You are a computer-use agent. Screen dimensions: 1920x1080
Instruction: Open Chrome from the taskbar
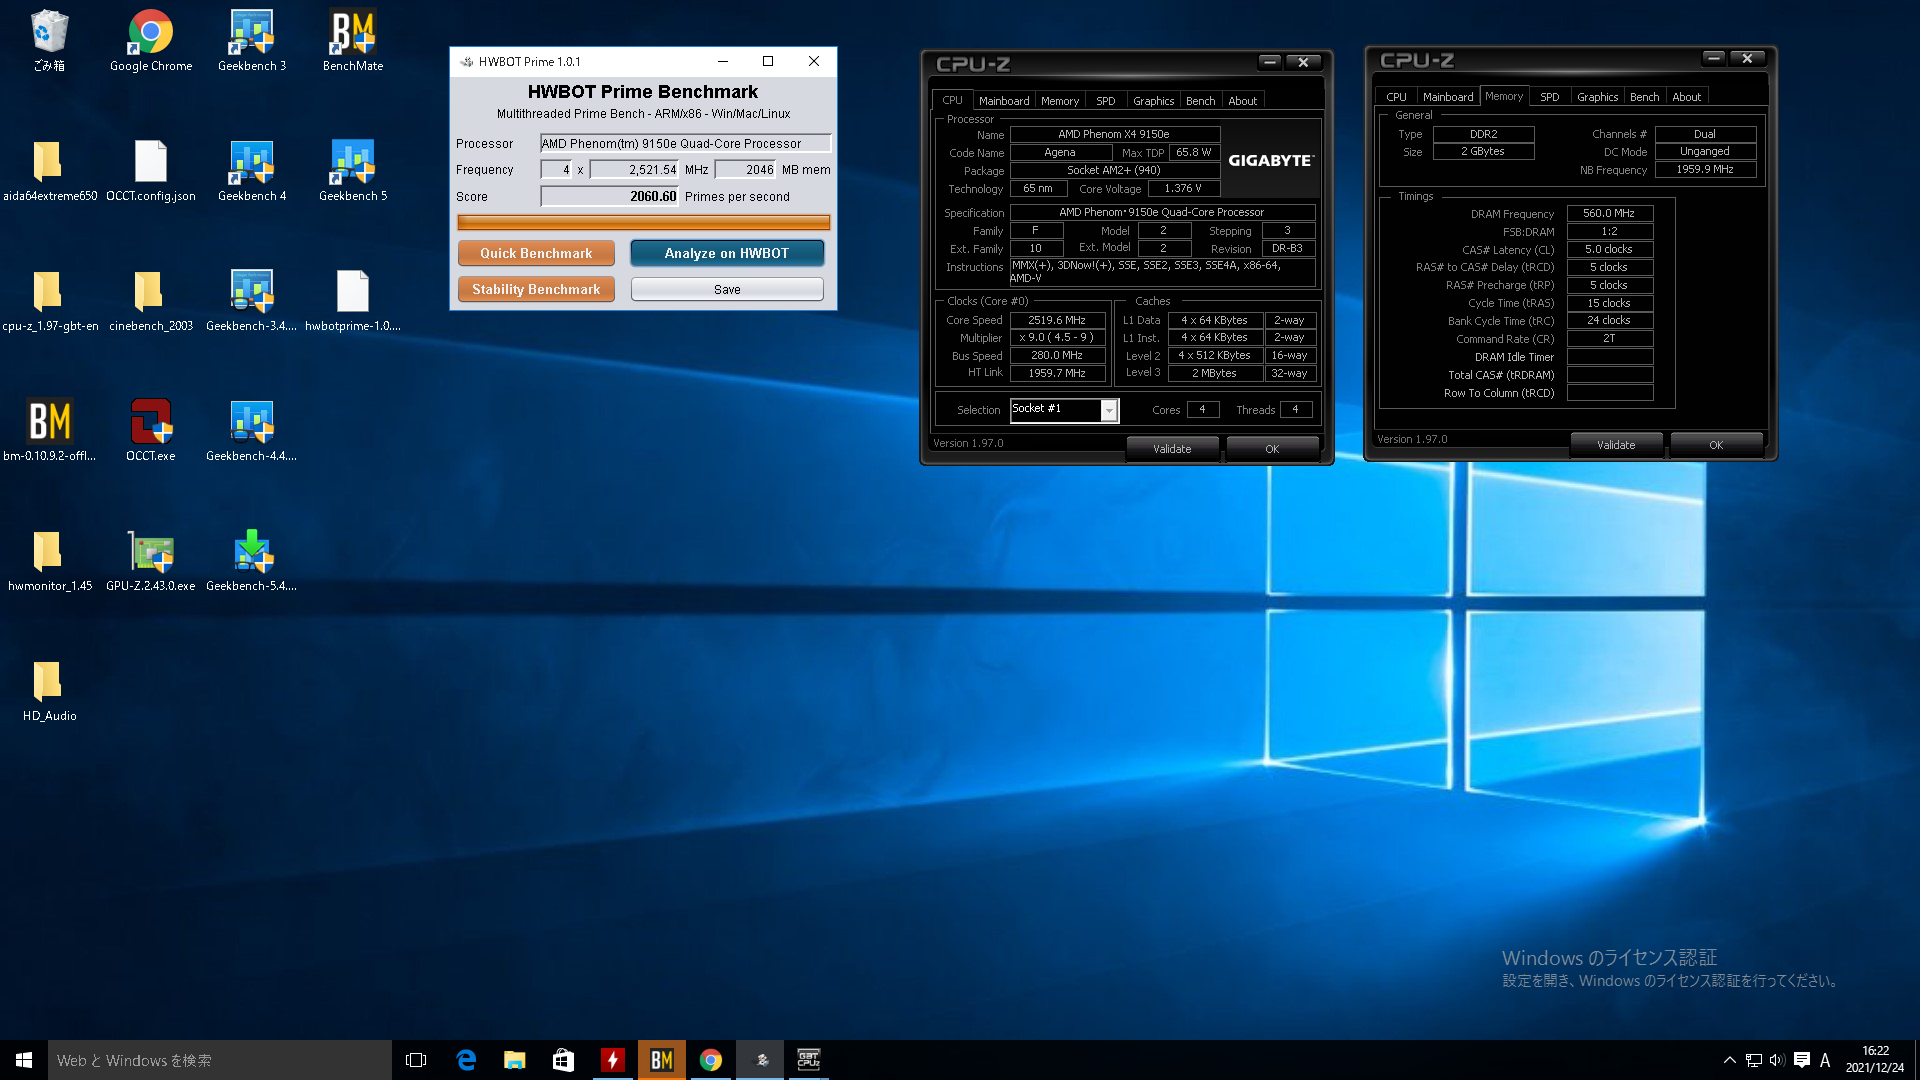pyautogui.click(x=711, y=1060)
